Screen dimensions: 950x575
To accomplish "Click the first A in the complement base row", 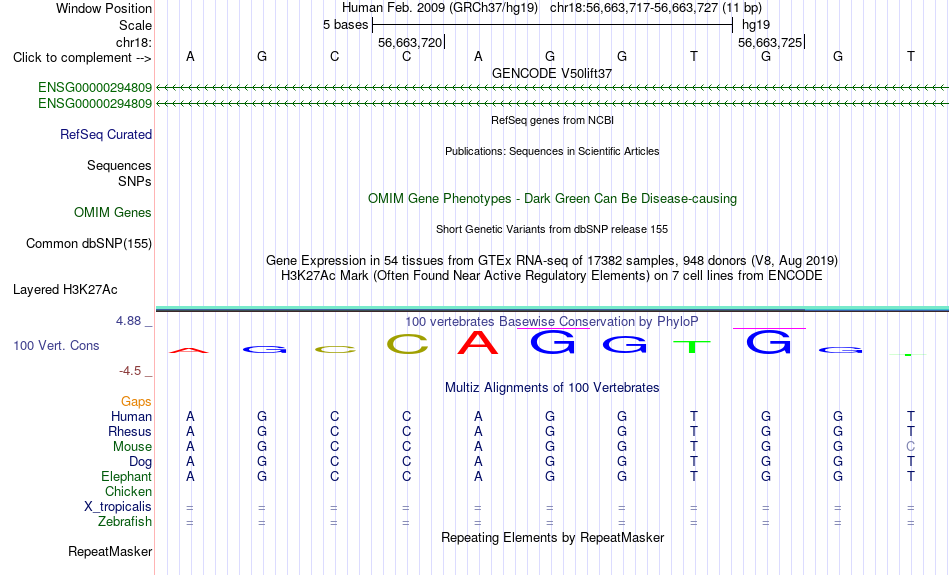I will (190, 56).
